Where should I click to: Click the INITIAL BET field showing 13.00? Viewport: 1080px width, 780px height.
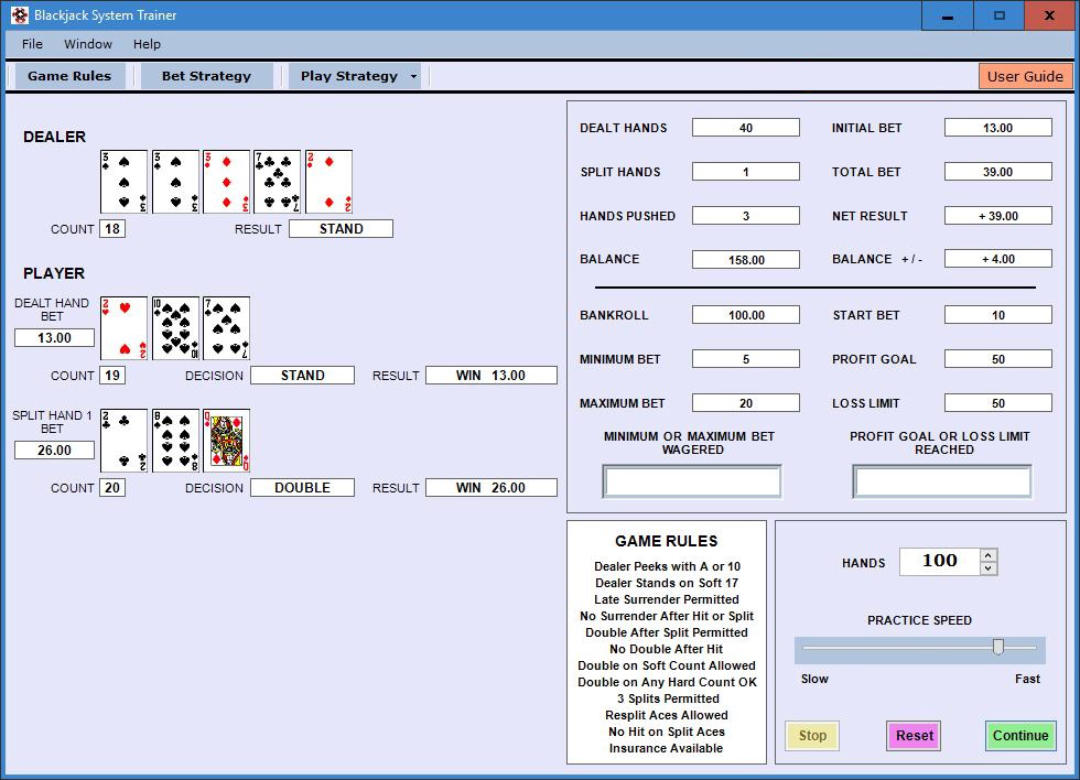pyautogui.click(x=998, y=127)
